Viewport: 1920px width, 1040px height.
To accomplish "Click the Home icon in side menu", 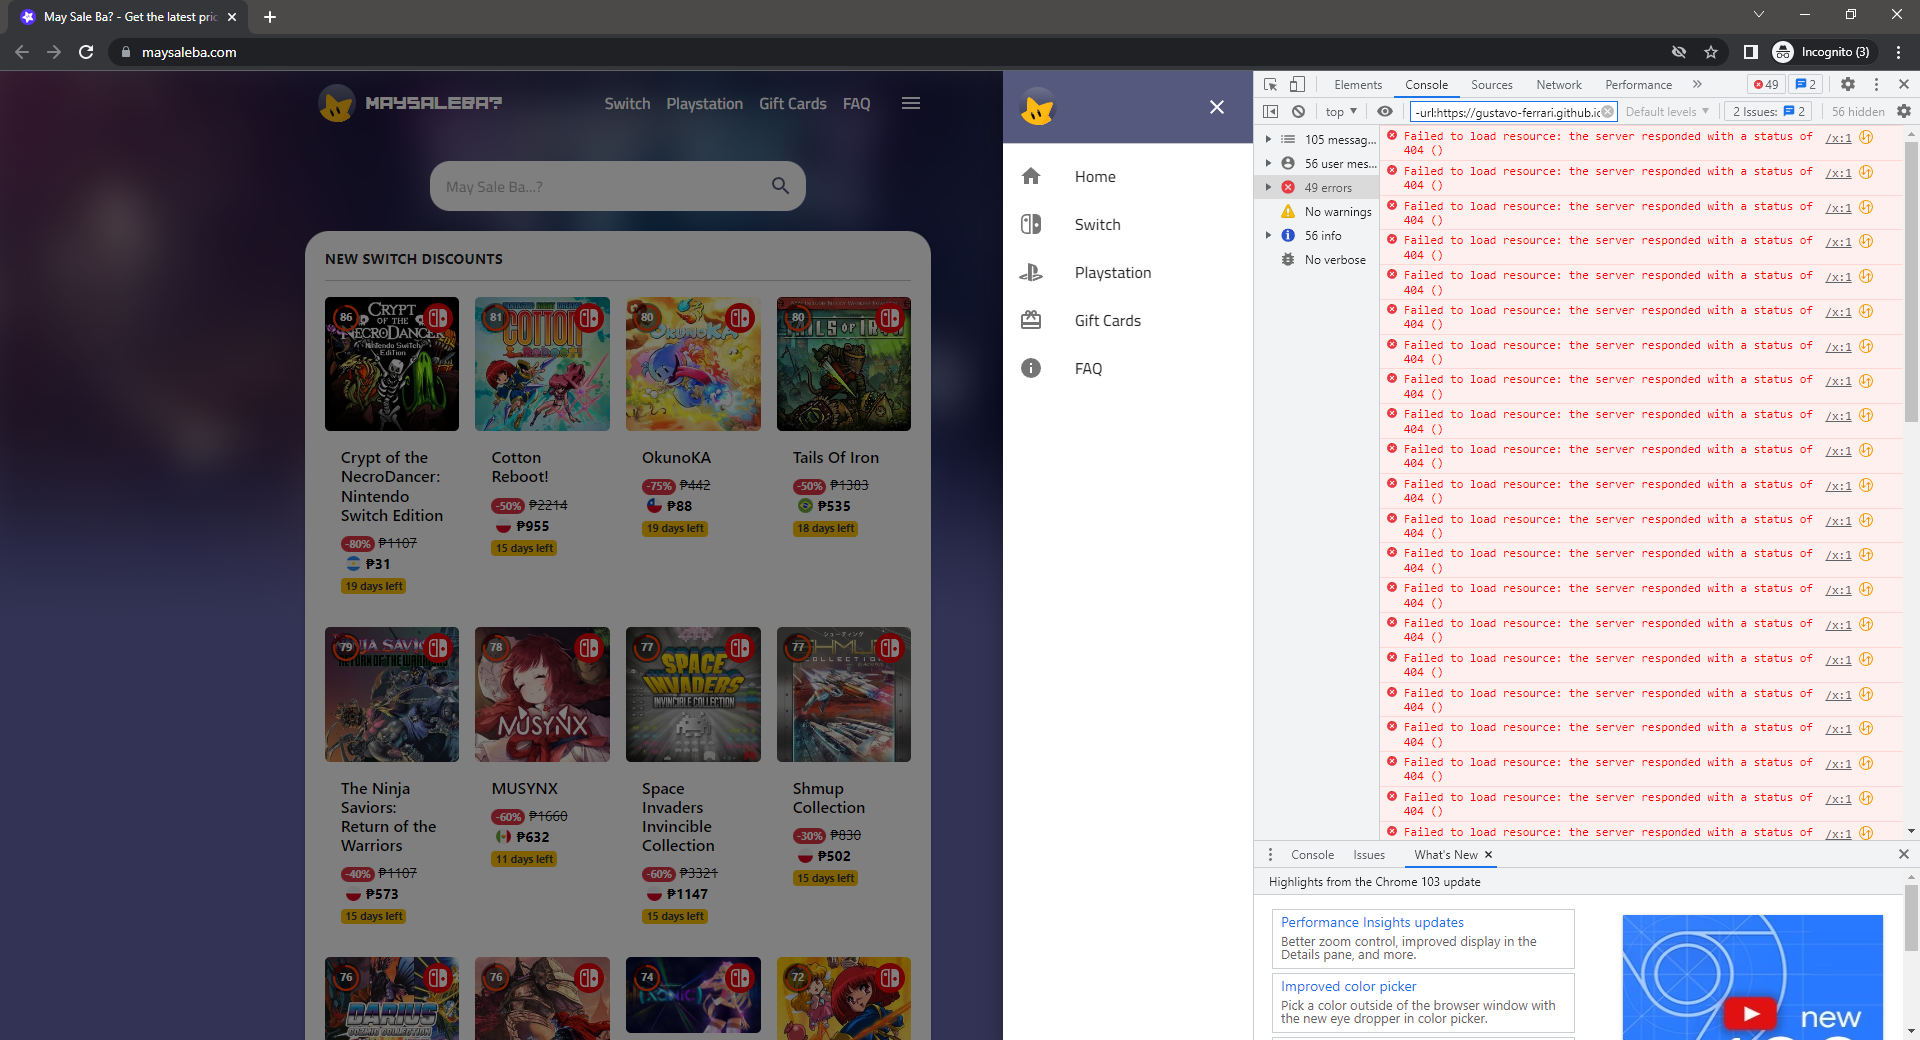I will 1031,177.
